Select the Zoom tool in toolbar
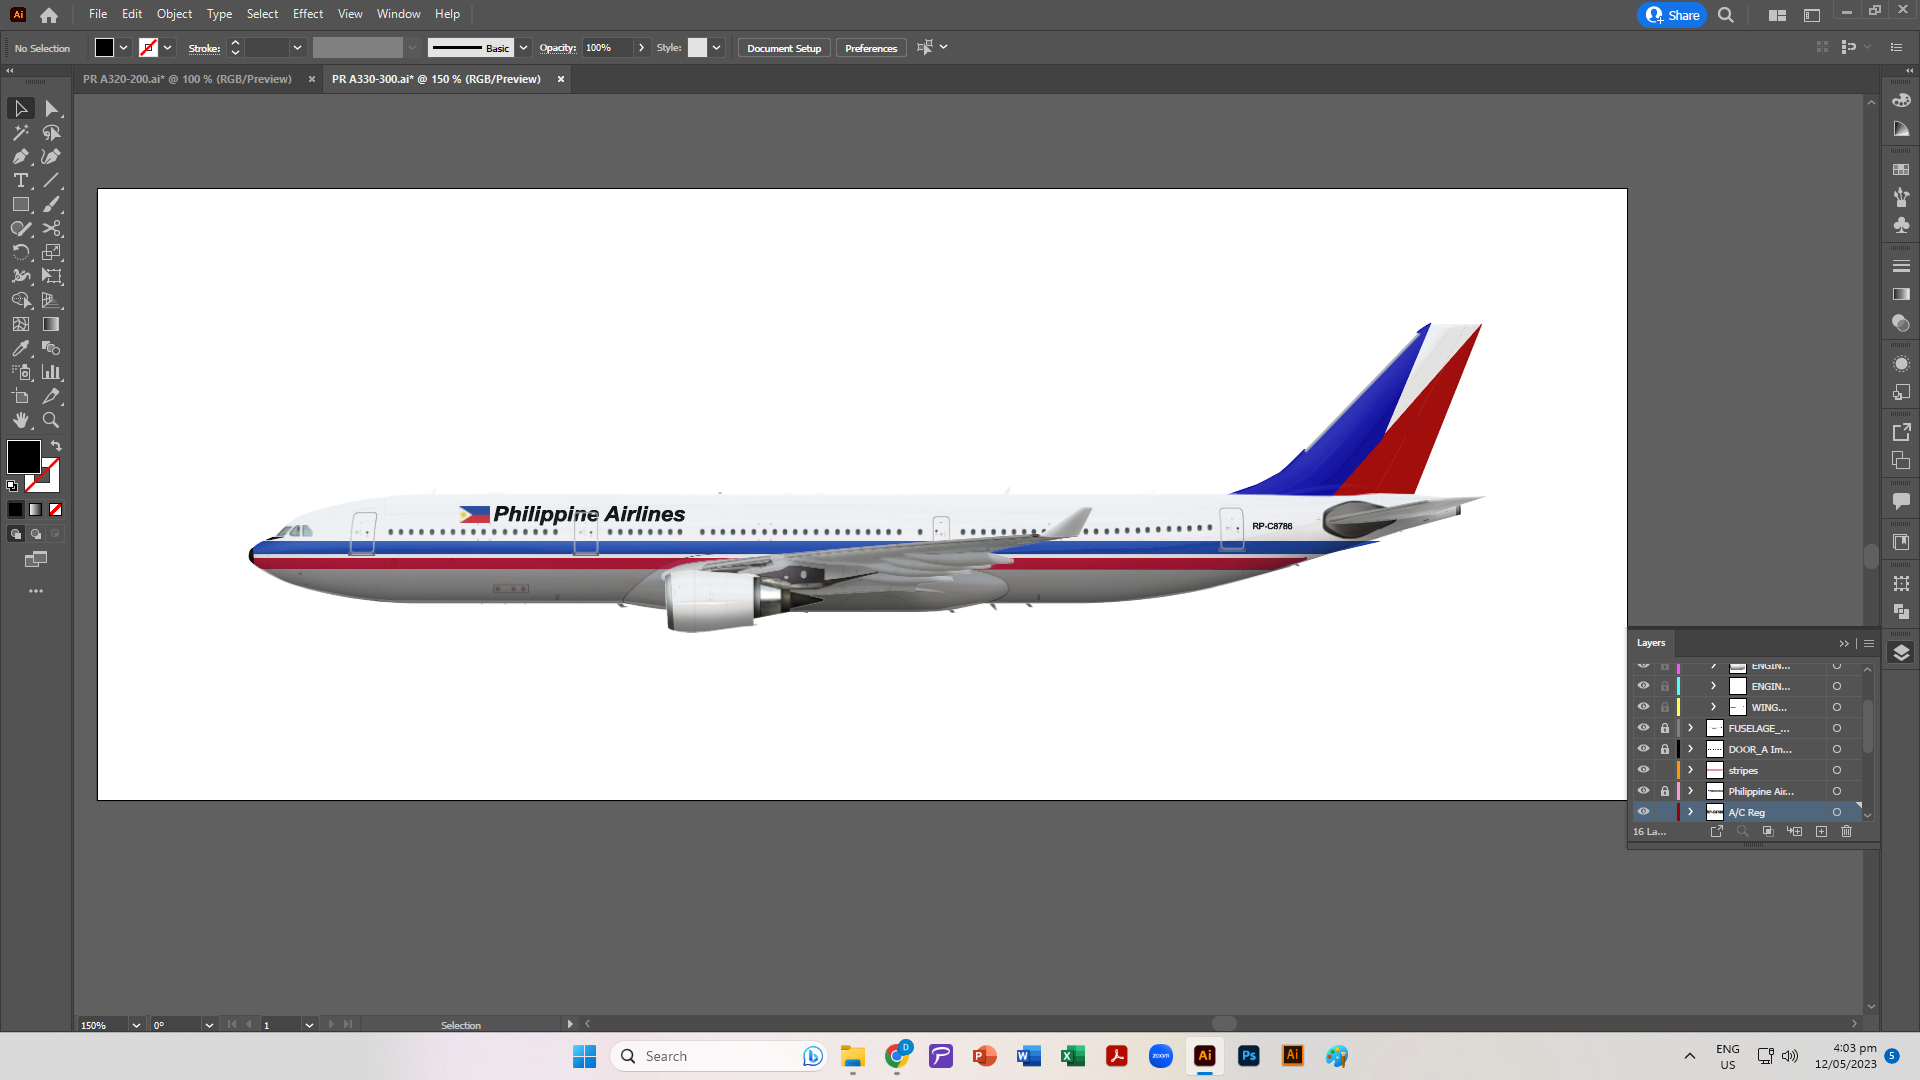 click(51, 420)
